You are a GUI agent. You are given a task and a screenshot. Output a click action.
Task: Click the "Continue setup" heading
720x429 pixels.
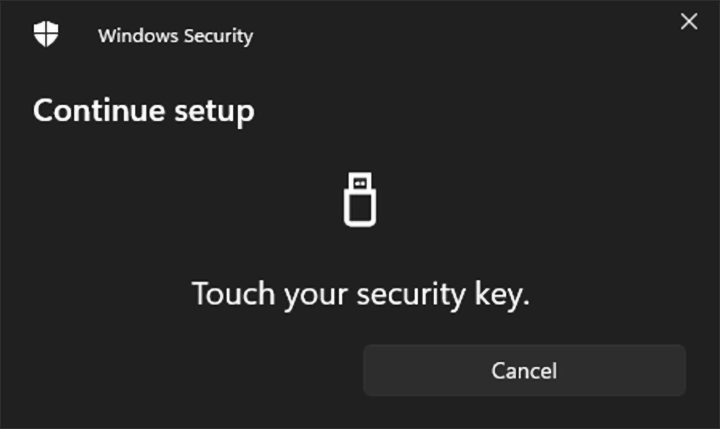[x=143, y=110]
